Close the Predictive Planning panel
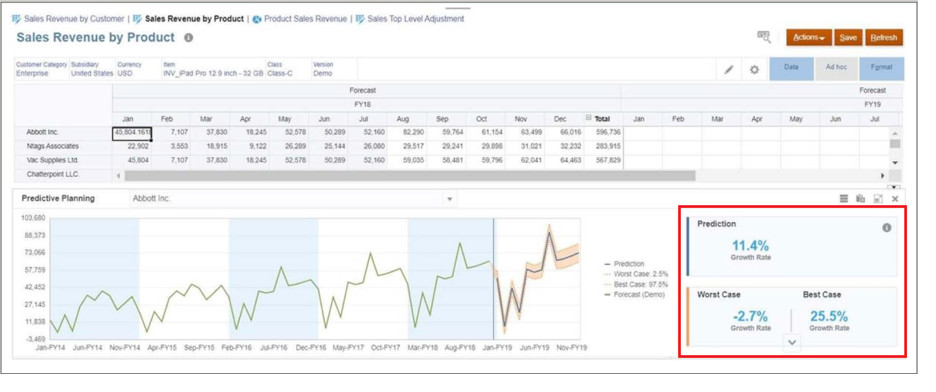The width and height of the screenshot is (936, 392). pyautogui.click(x=895, y=199)
